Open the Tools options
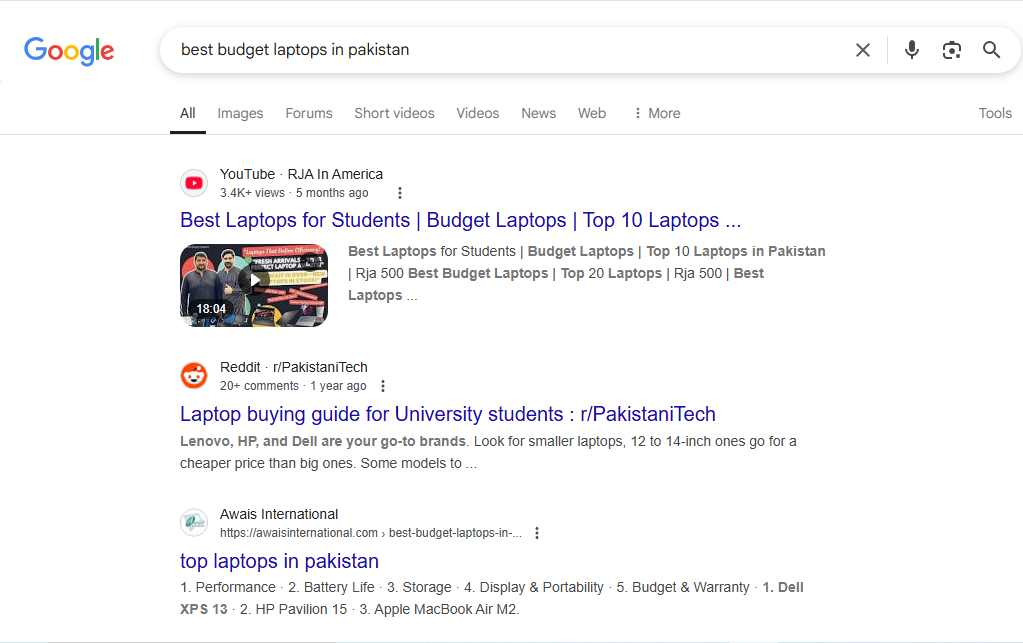 [995, 113]
